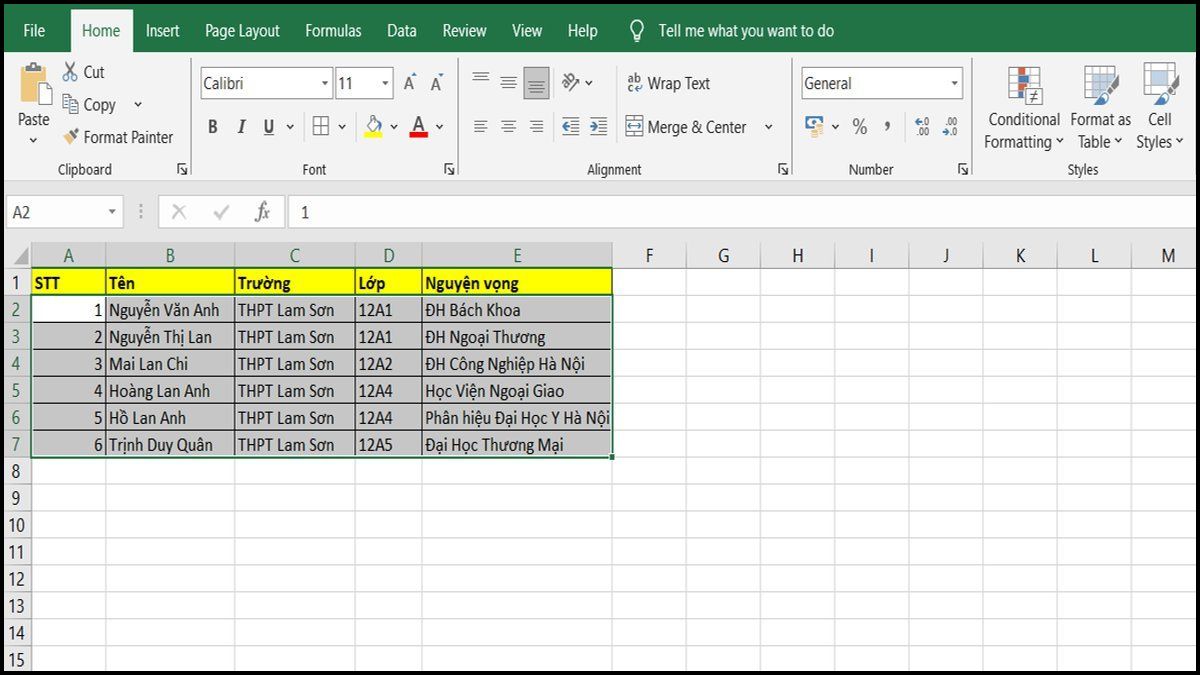
Task: Decrease decimal places
Action: click(949, 127)
